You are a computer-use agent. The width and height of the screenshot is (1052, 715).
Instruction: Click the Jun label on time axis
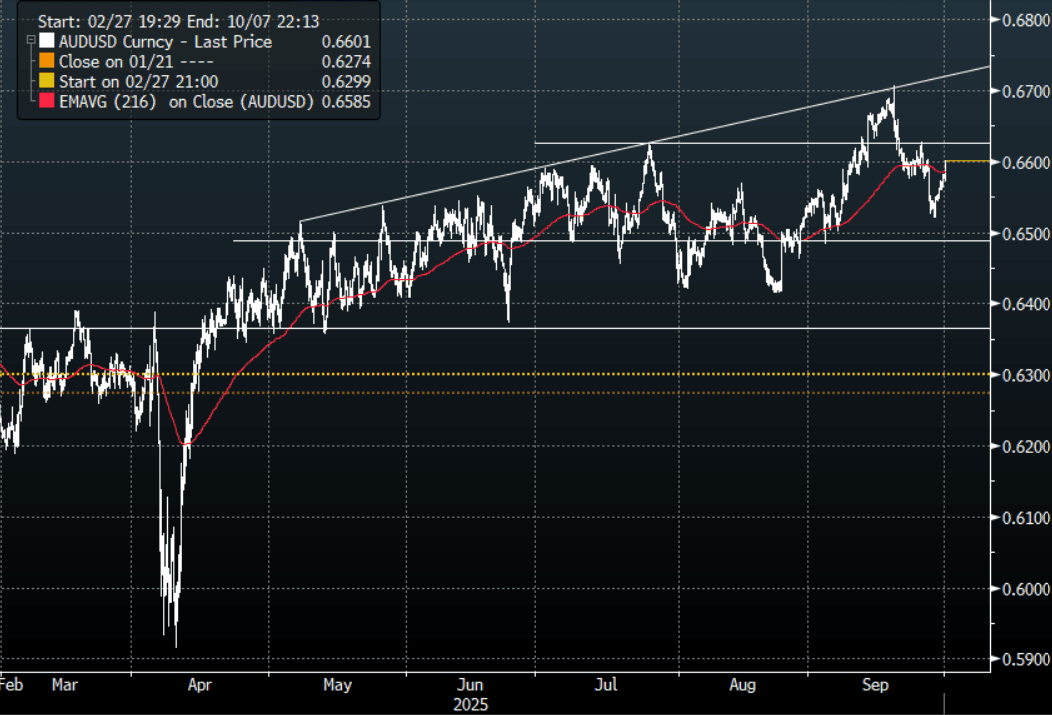coord(470,685)
